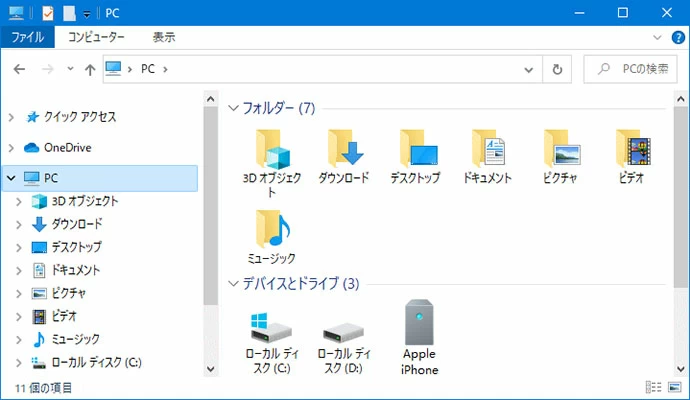
Task: Switch to large icons view in status bar
Action: [674, 387]
